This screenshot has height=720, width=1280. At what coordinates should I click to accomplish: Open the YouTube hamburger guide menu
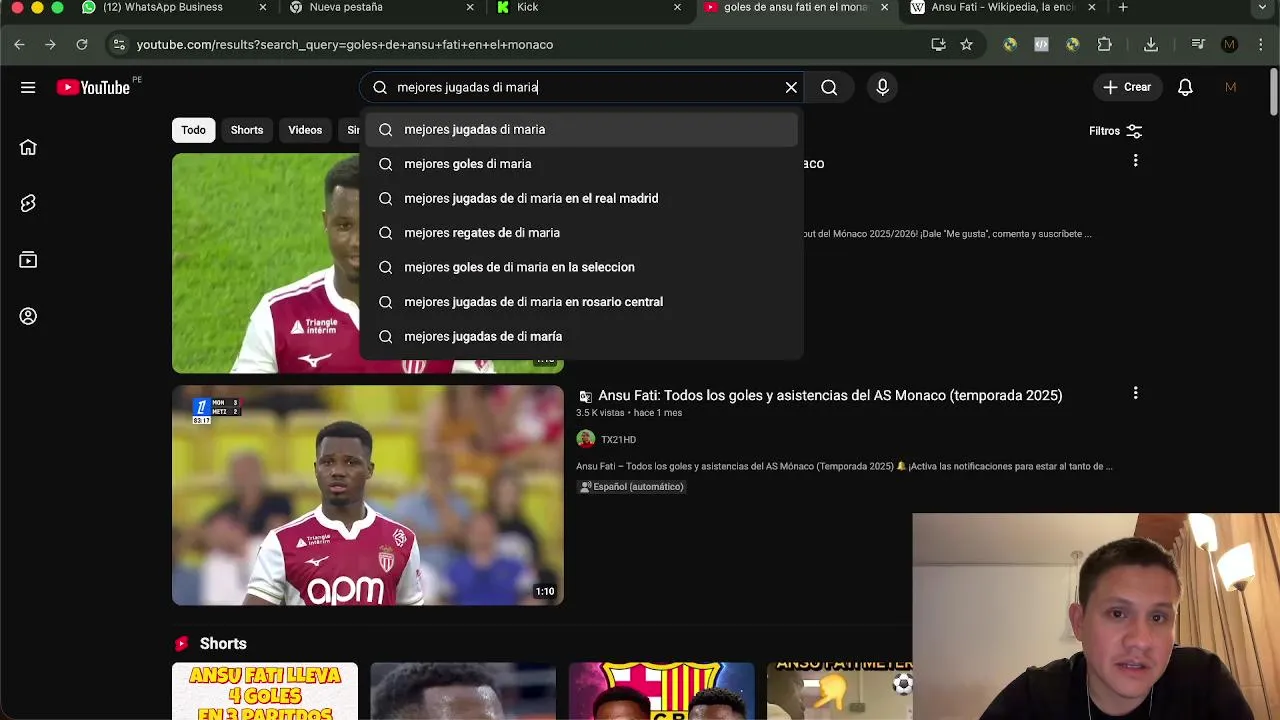[x=28, y=87]
